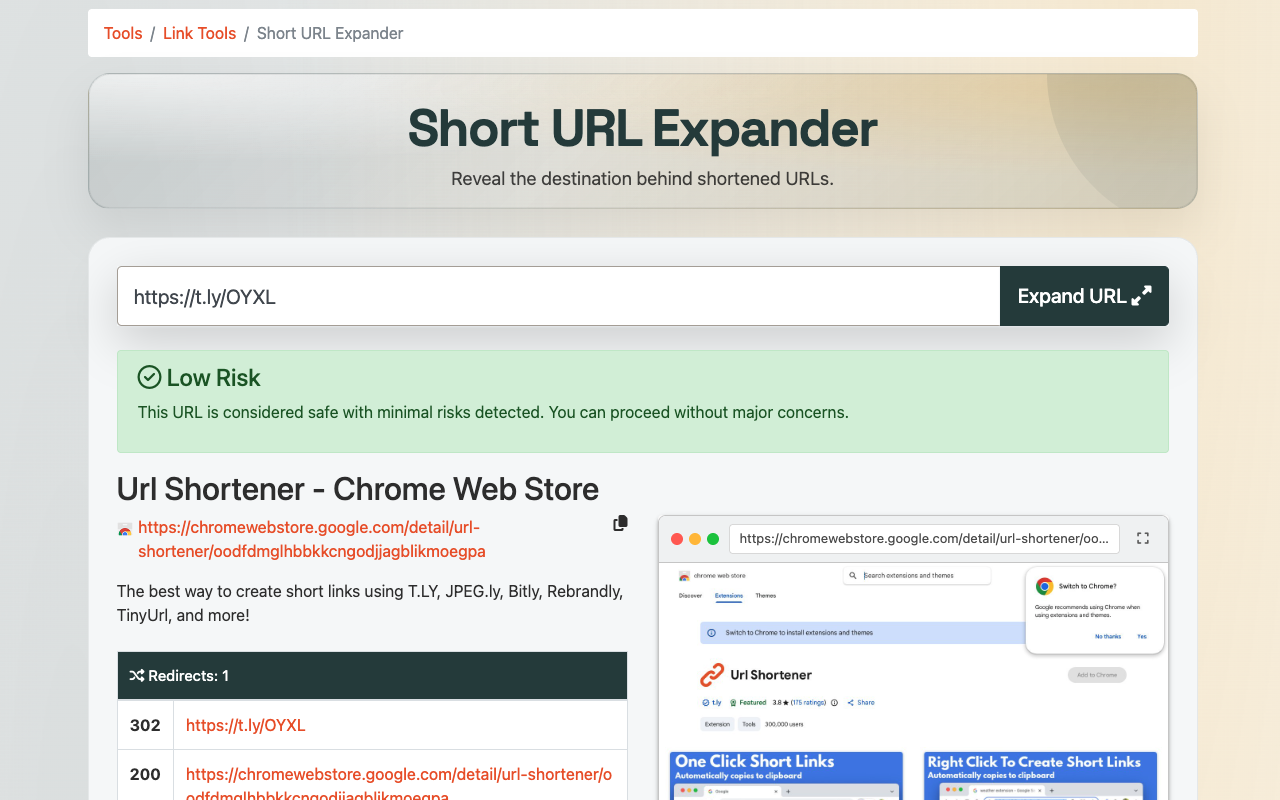The width and height of the screenshot is (1280, 800).
Task: Select the 200 status code cell
Action: click(x=145, y=775)
